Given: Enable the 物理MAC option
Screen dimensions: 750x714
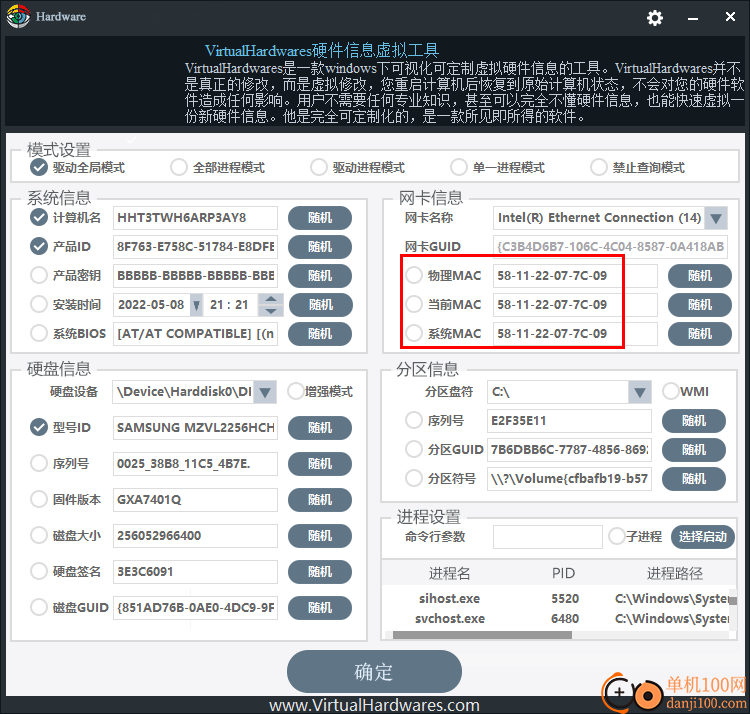Looking at the screenshot, I should coord(414,275).
